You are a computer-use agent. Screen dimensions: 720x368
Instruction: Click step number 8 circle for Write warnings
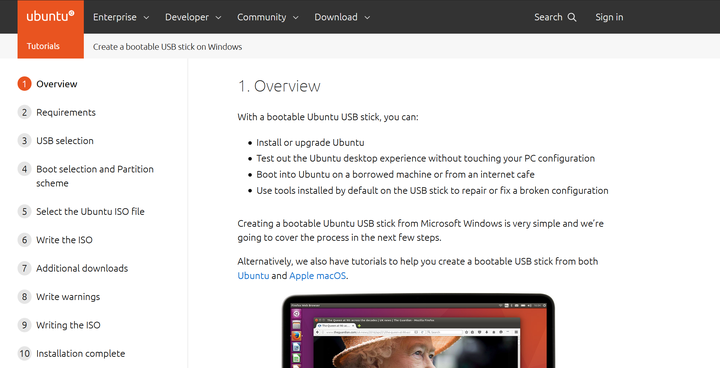(x=24, y=297)
